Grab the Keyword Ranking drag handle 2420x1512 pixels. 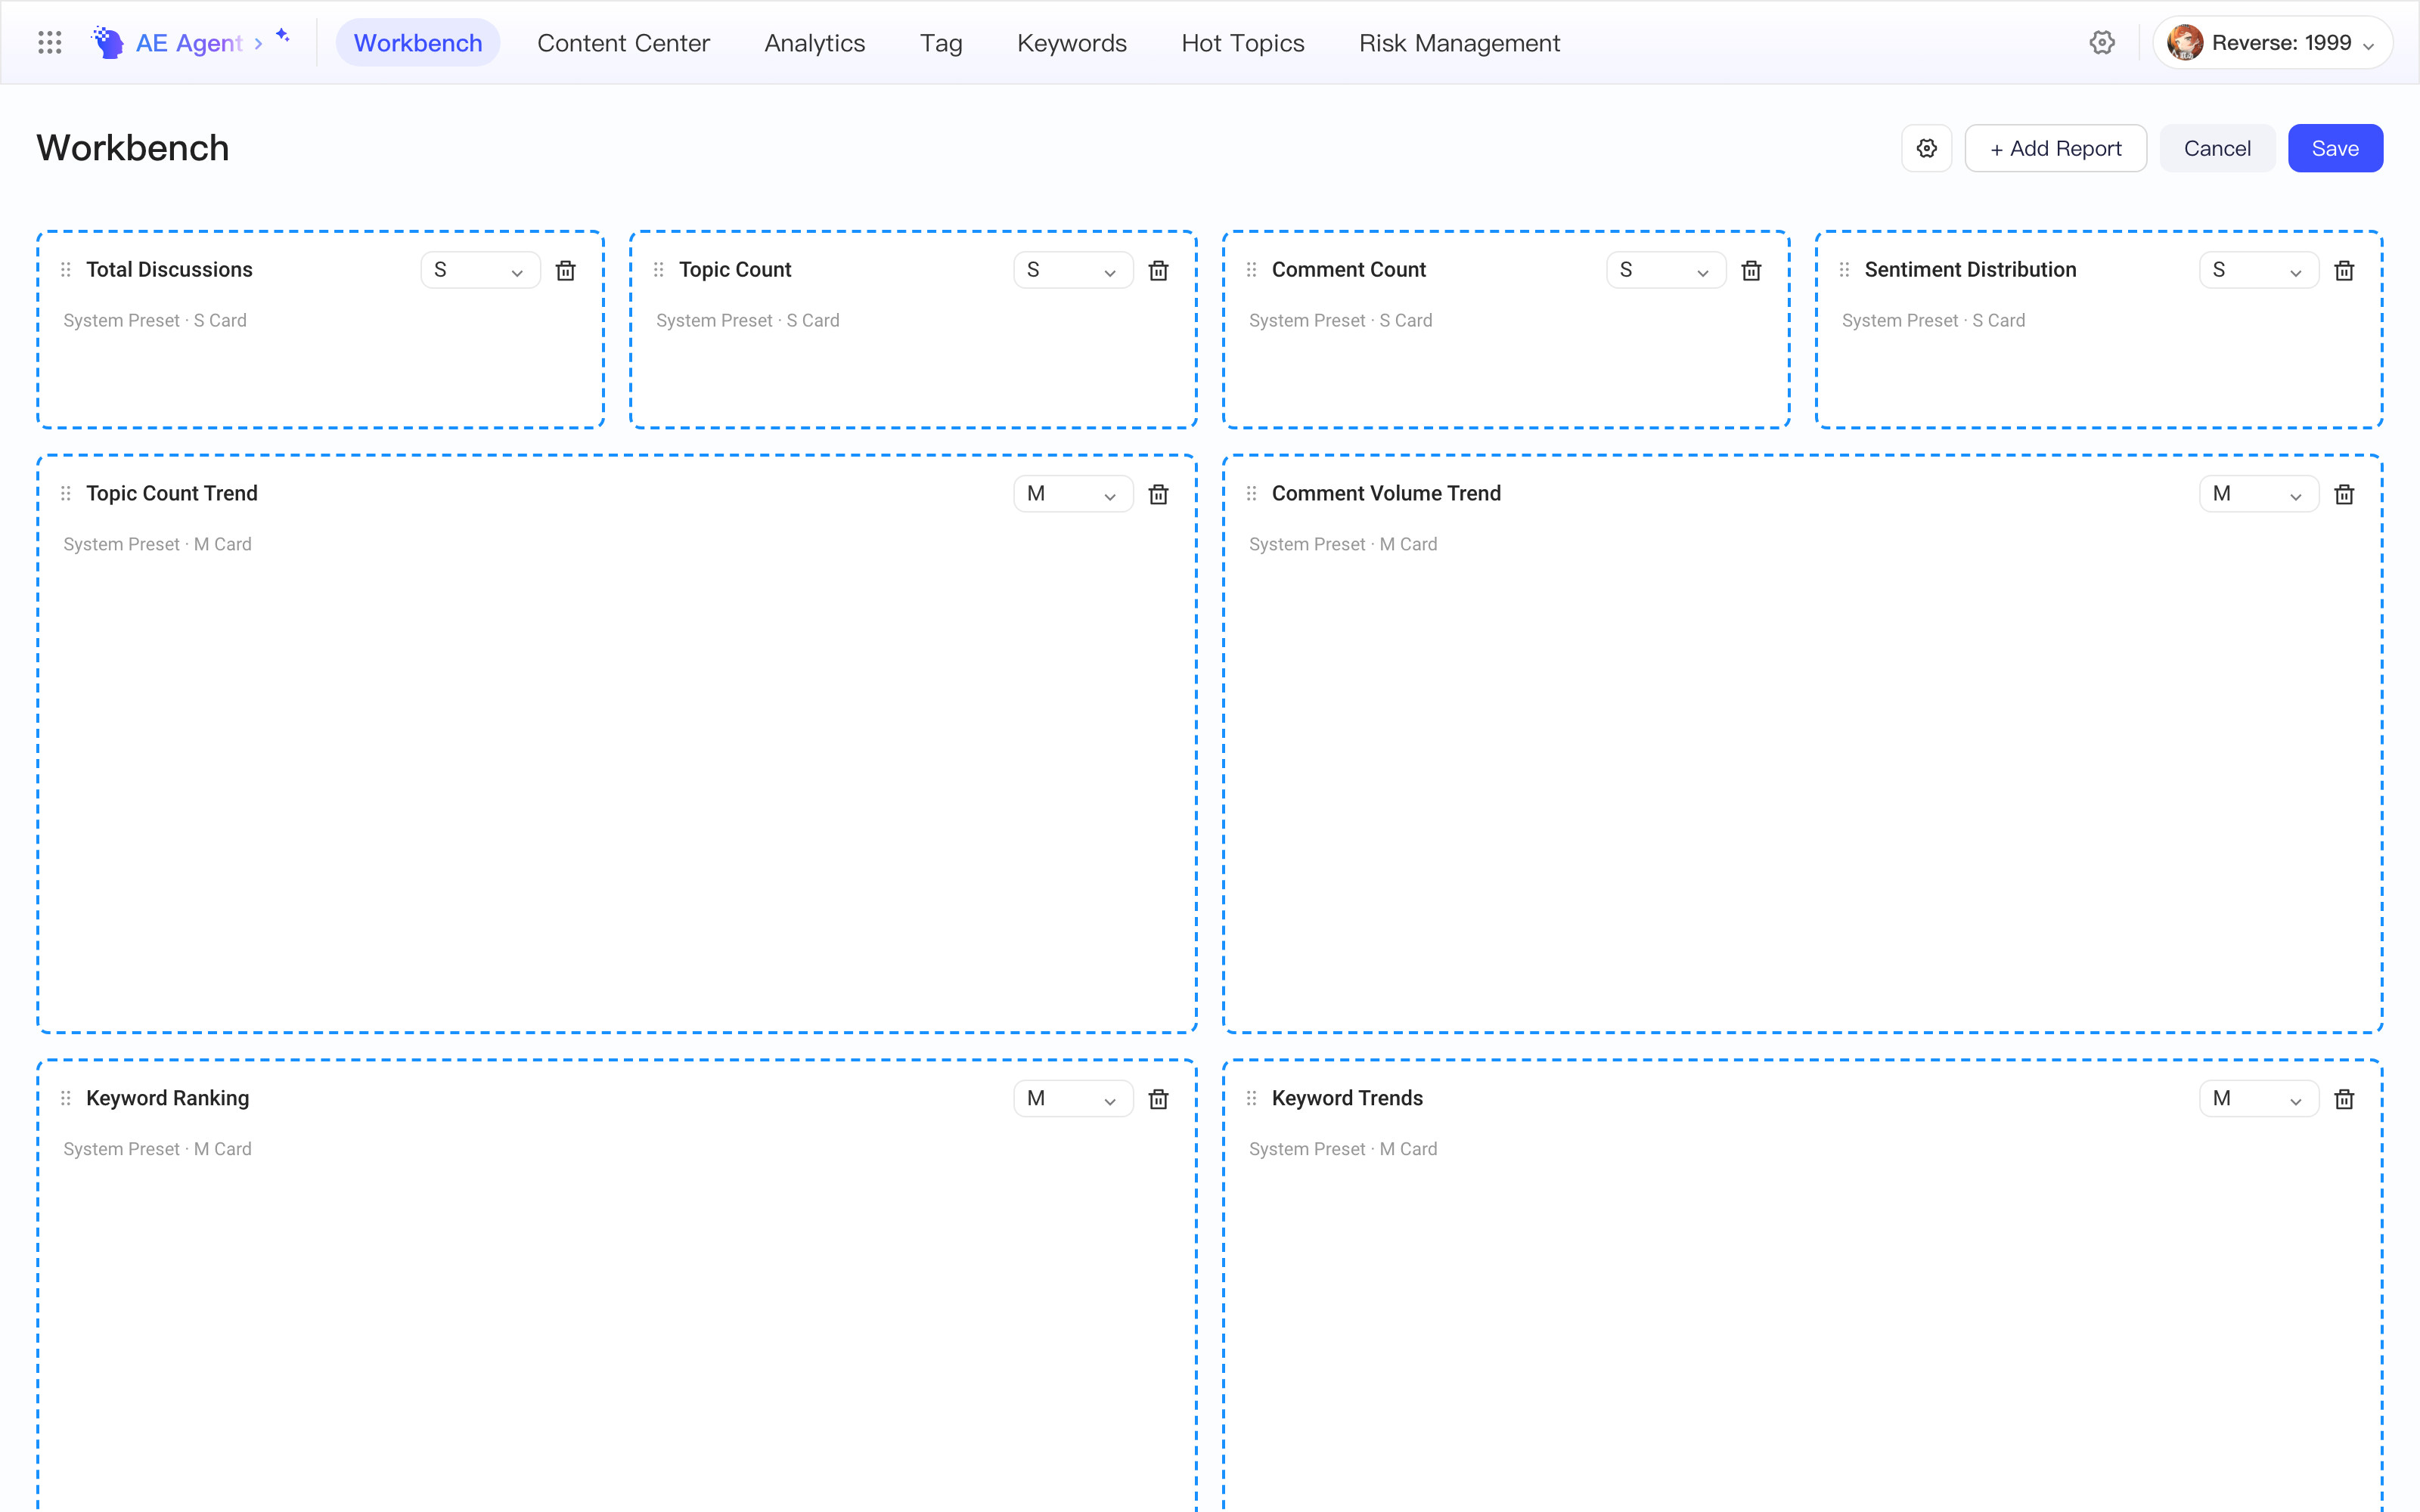click(66, 1098)
